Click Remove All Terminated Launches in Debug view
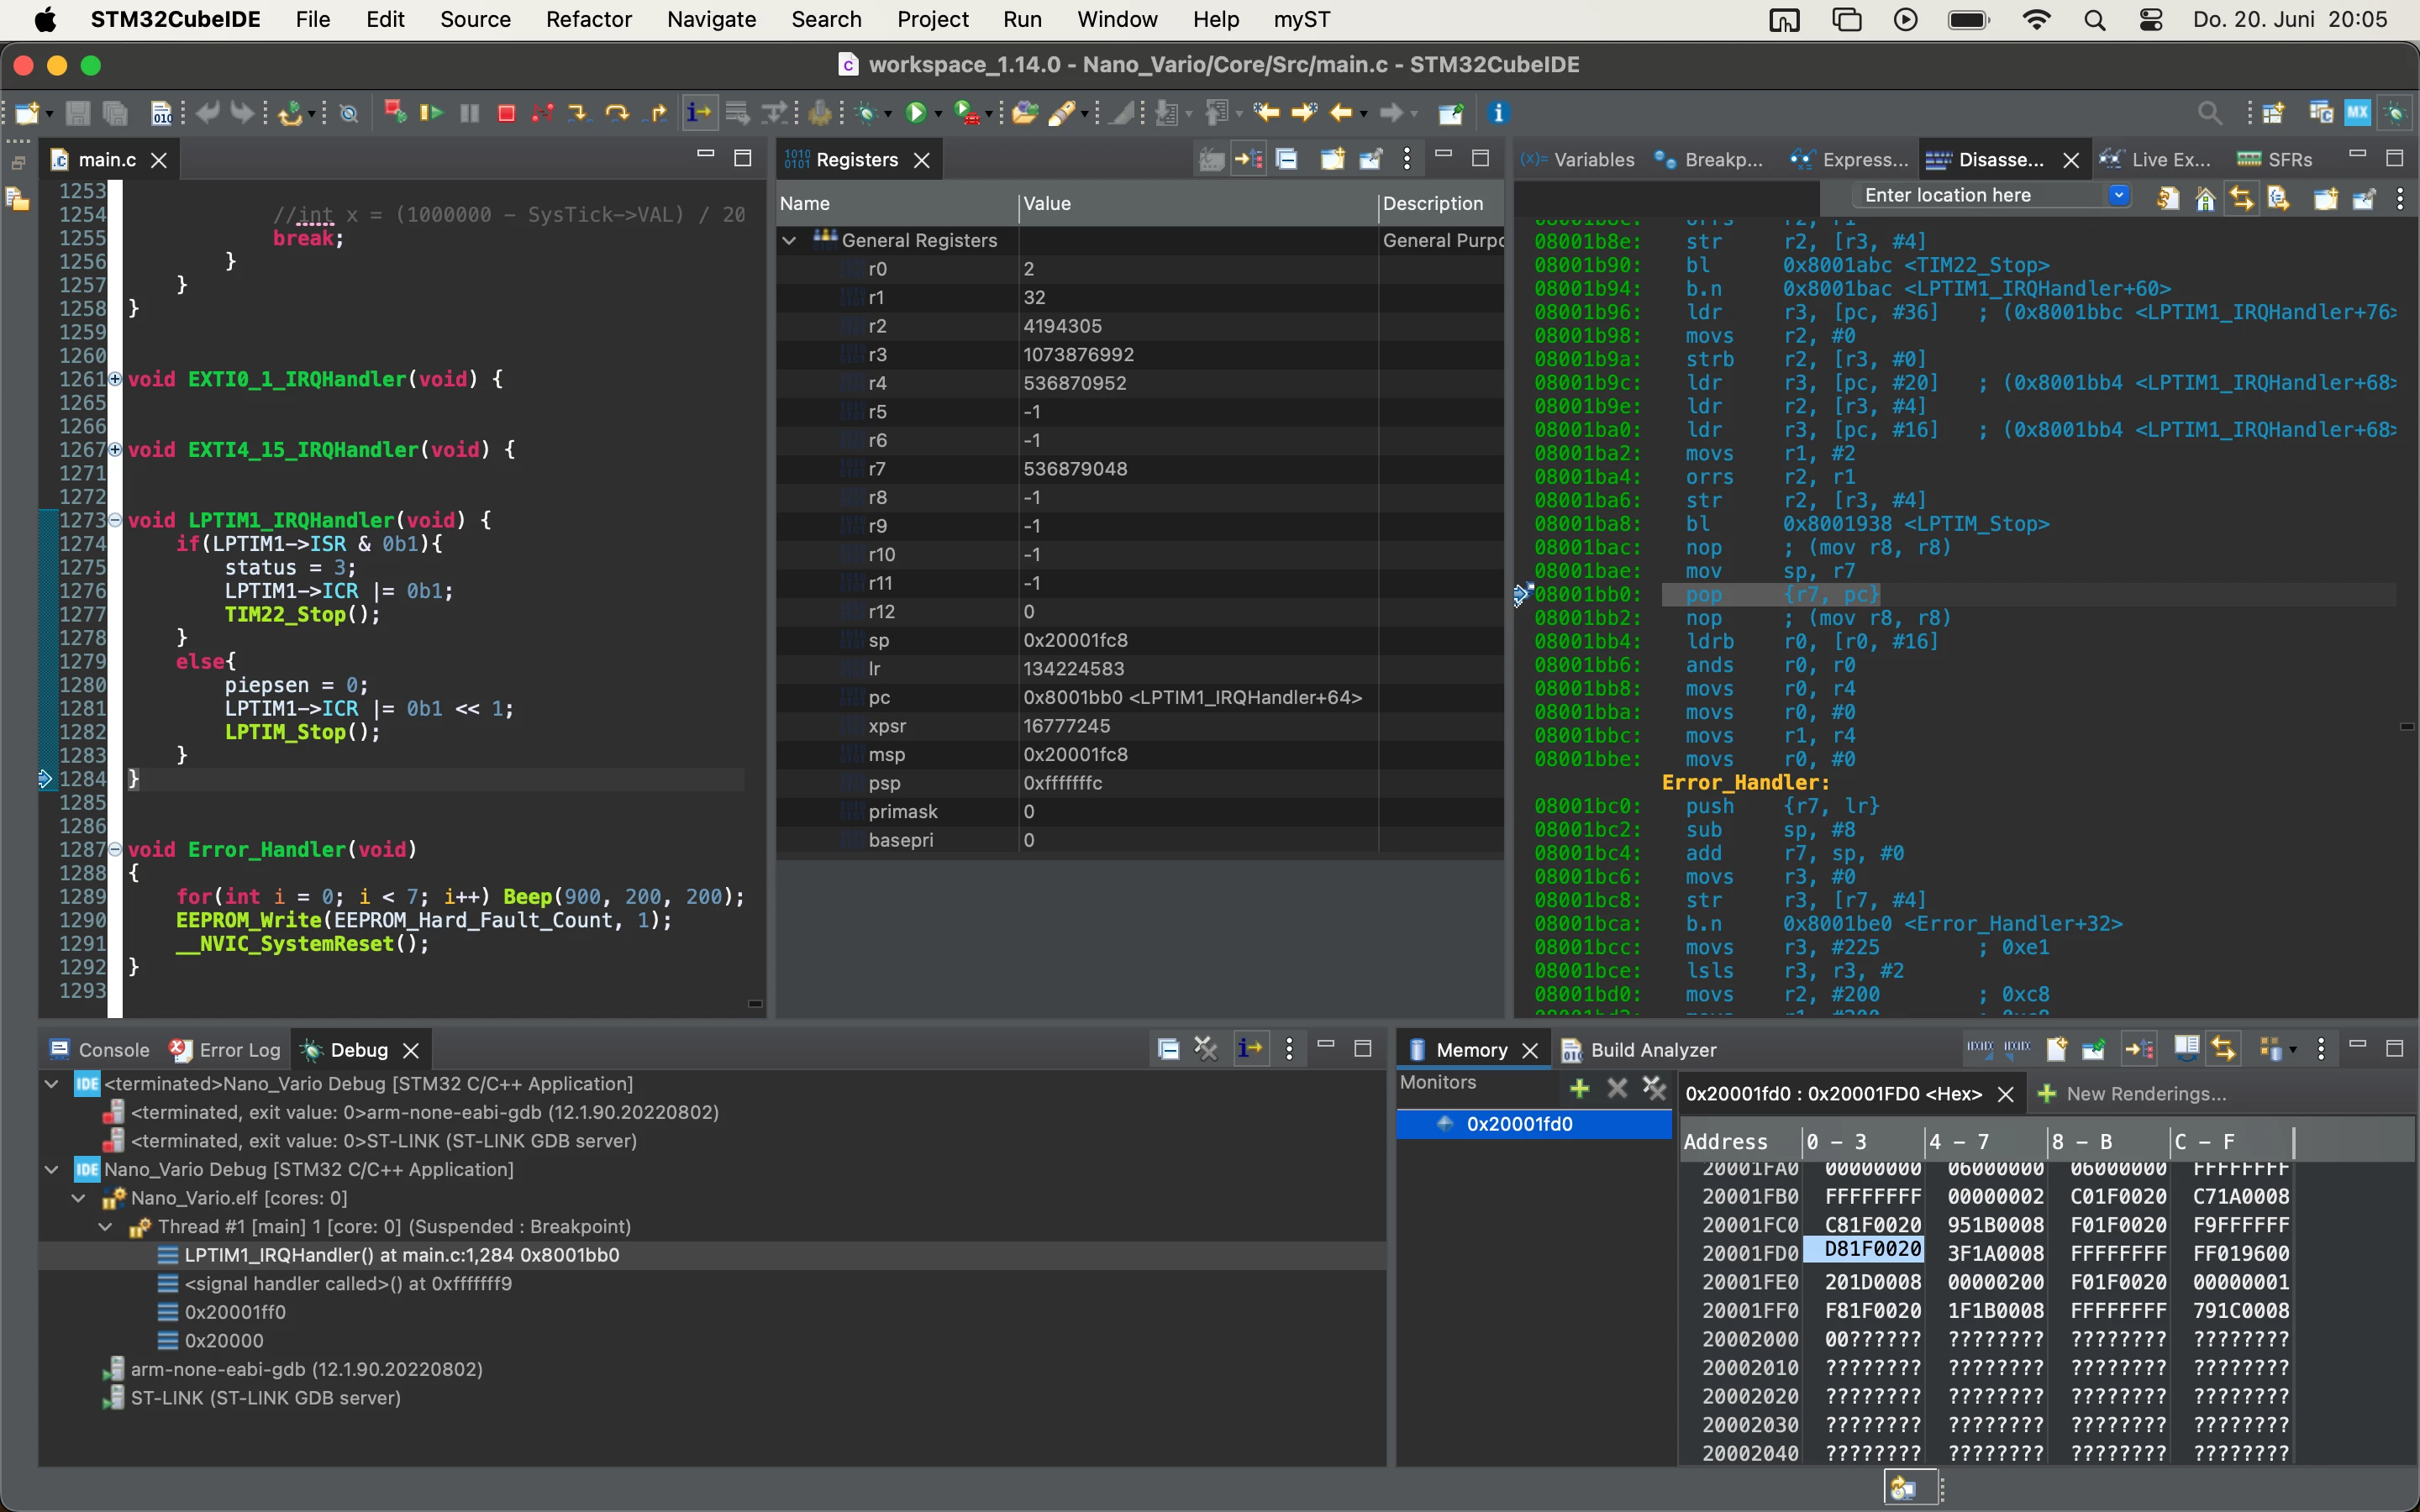This screenshot has height=1512, width=2420. [x=1206, y=1048]
